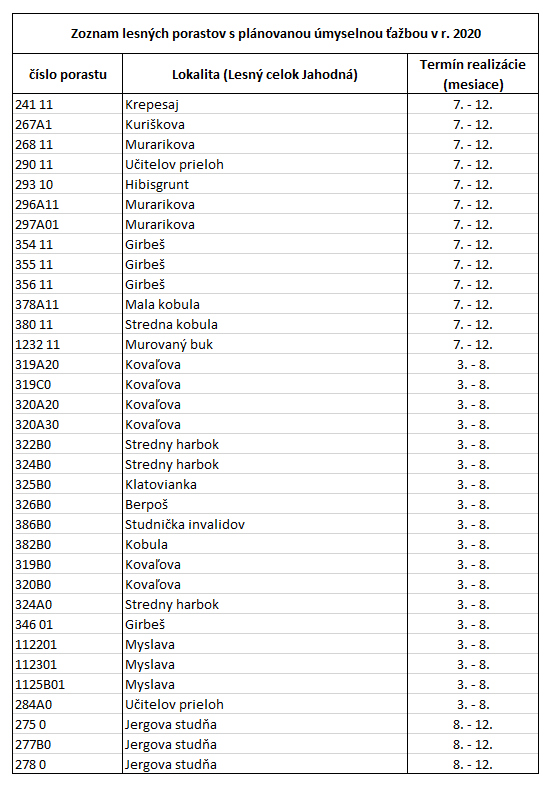This screenshot has width=551, height=786.
Task: Select stand number 1125B01 cell
Action: click(68, 684)
